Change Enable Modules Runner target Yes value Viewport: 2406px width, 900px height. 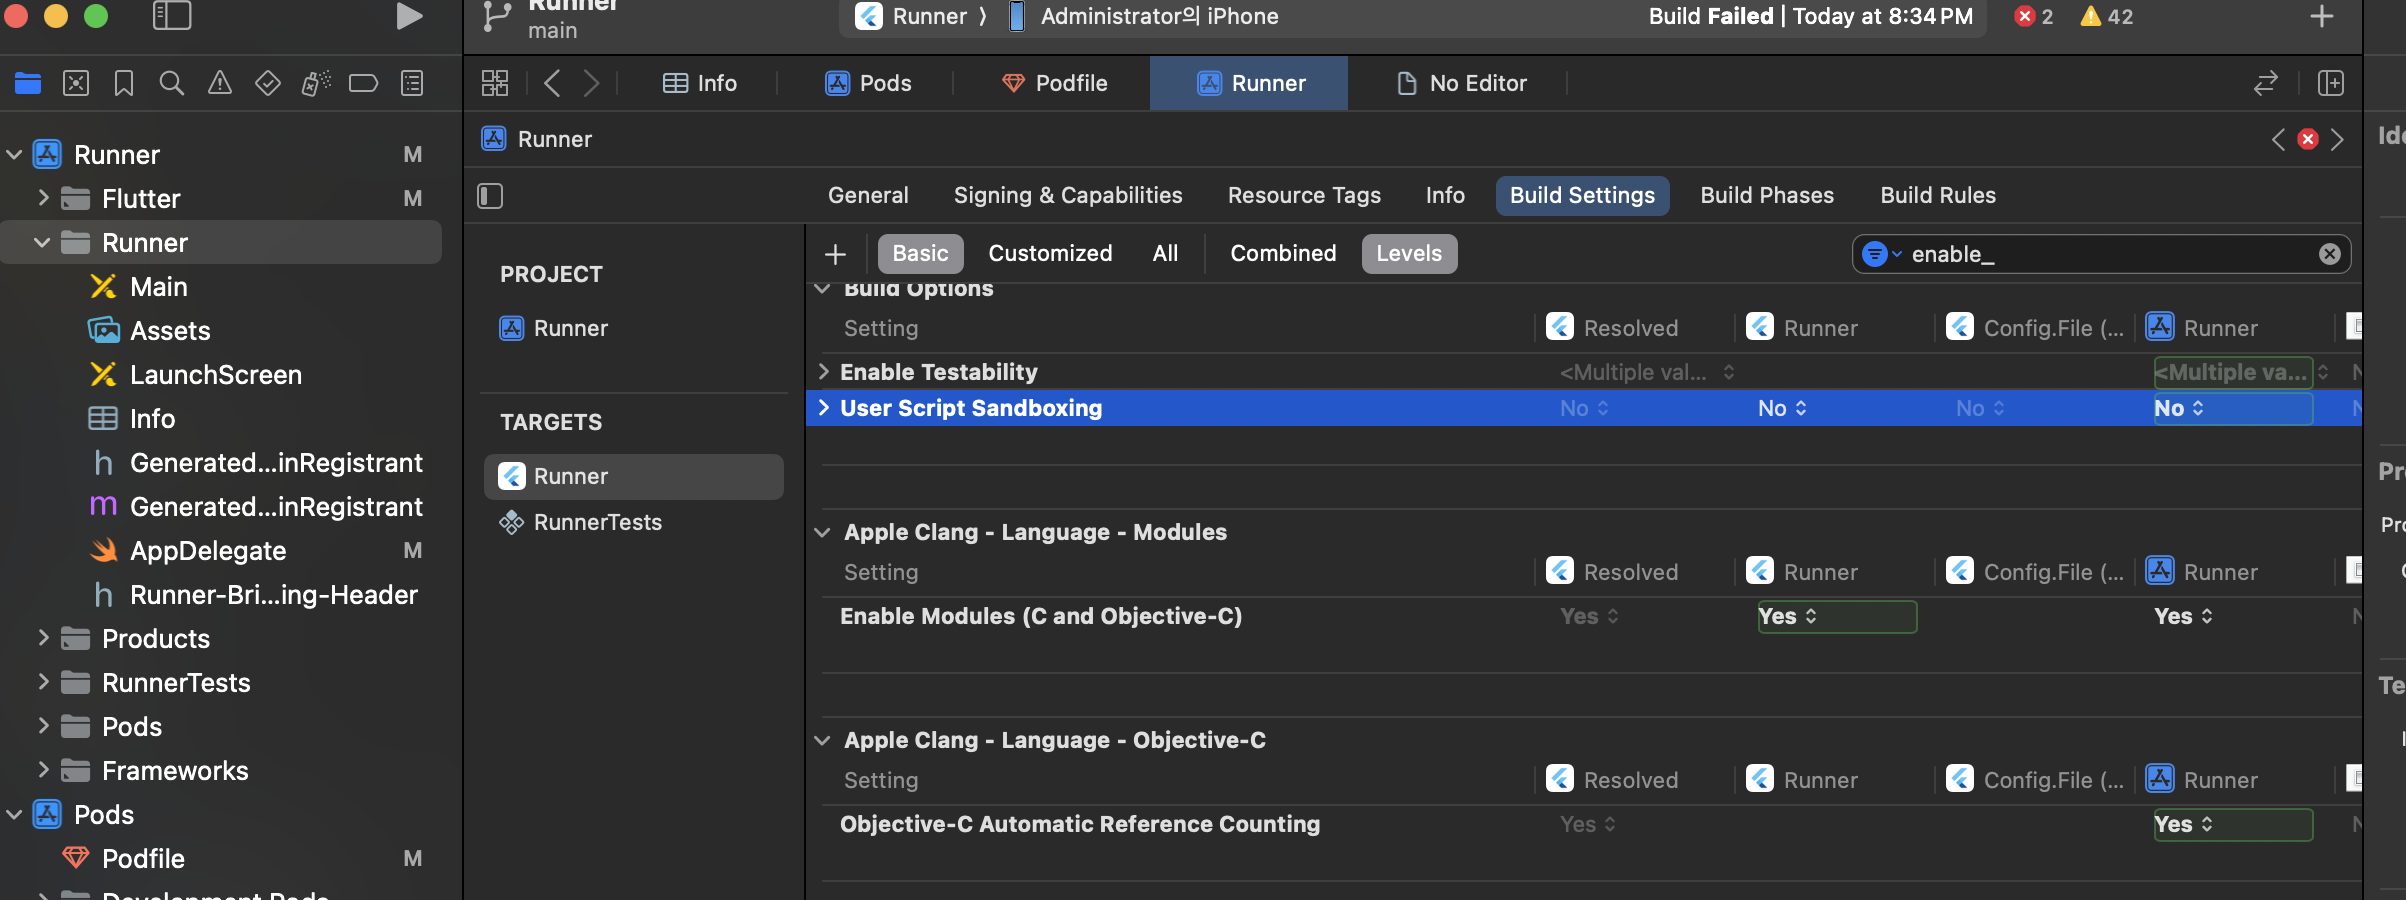coord(1836,616)
